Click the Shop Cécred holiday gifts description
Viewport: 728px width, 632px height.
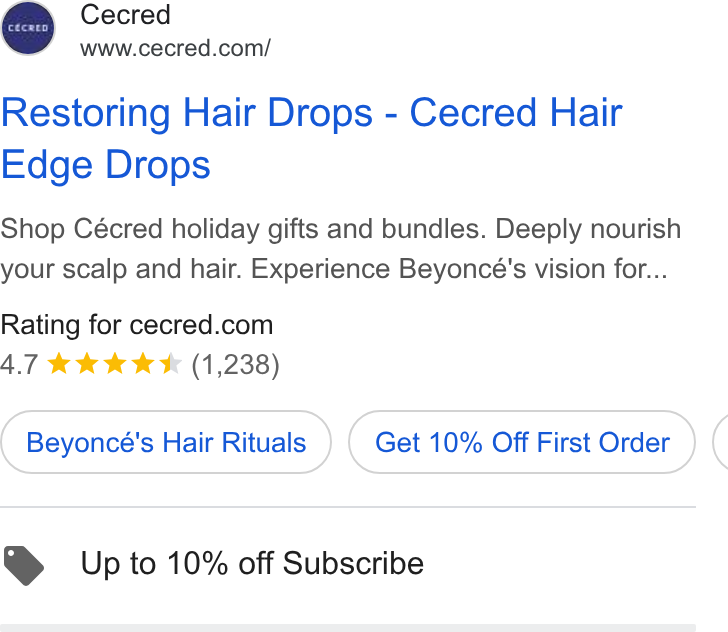coord(341,249)
